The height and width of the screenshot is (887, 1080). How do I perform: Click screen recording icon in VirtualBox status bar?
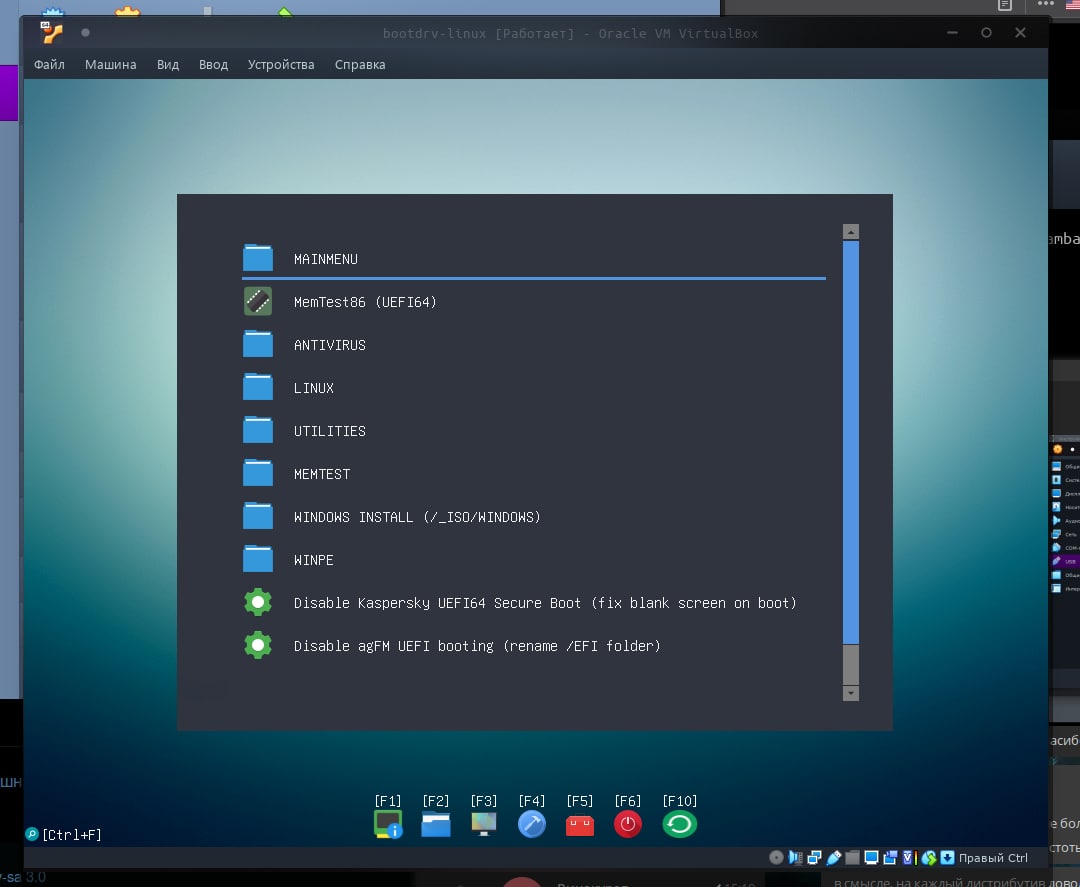890,857
